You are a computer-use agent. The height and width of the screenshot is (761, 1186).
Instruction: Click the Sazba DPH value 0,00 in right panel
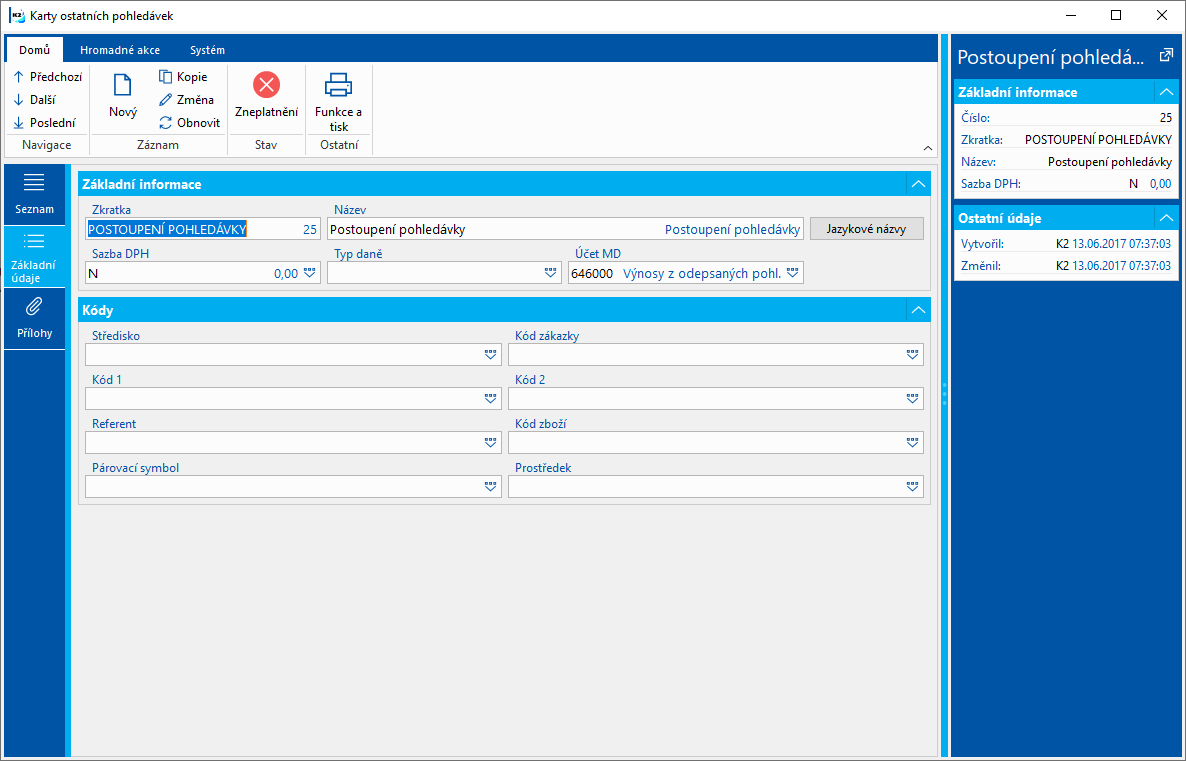(x=1160, y=183)
